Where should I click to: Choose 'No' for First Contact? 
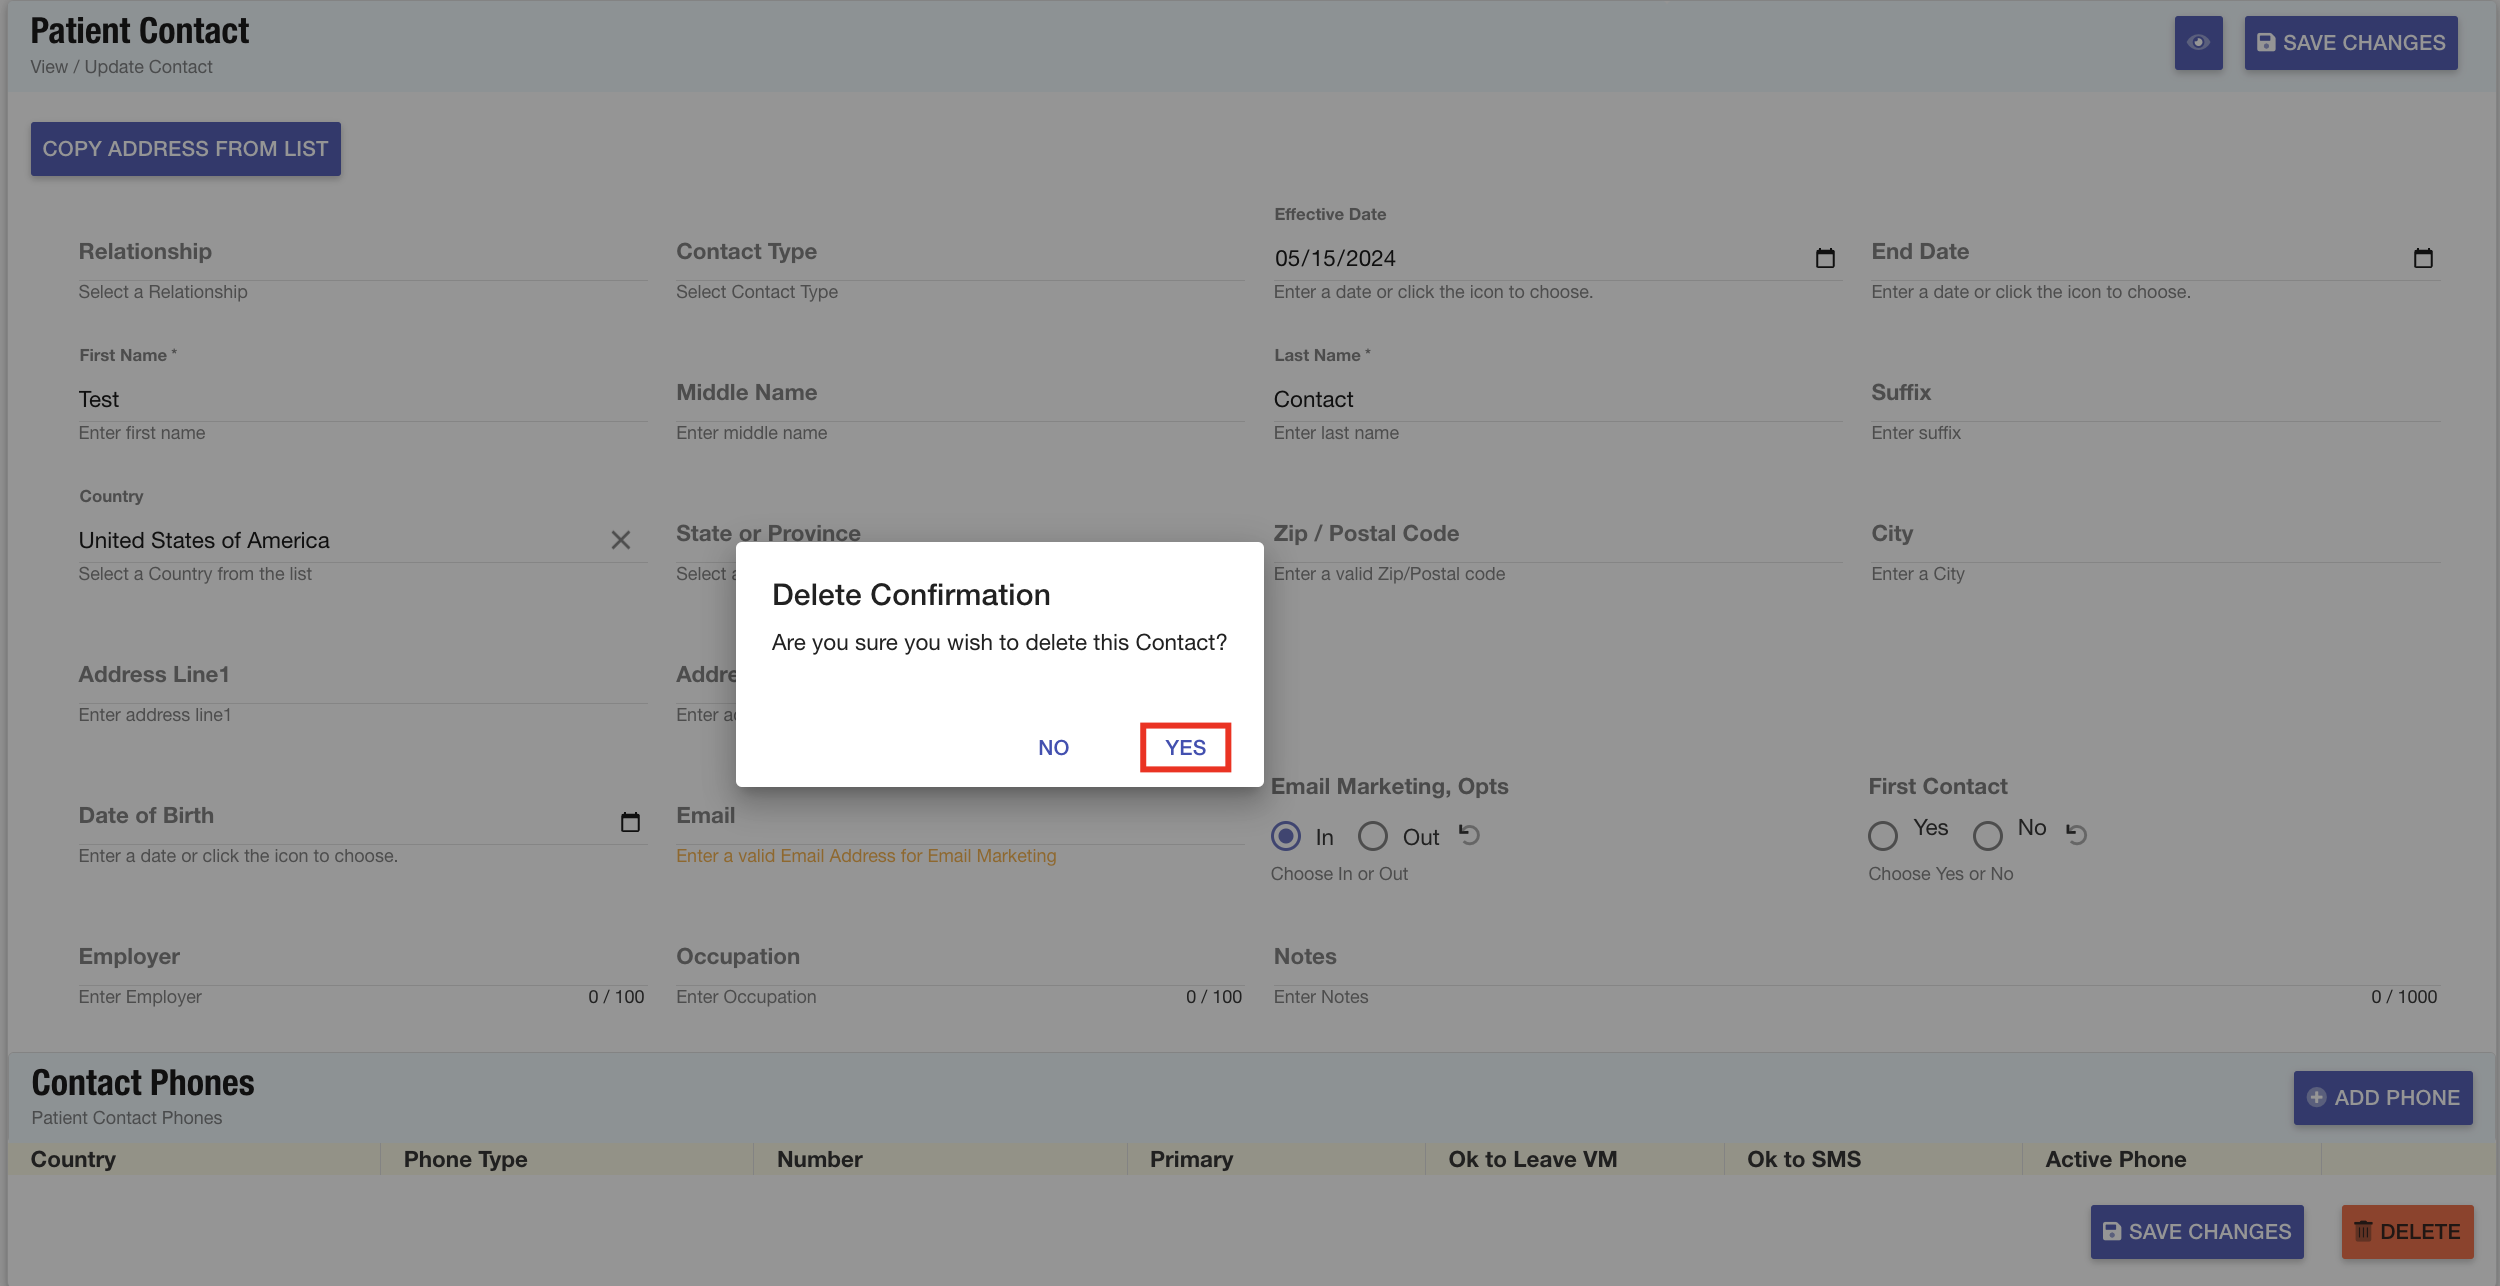pyautogui.click(x=1987, y=835)
